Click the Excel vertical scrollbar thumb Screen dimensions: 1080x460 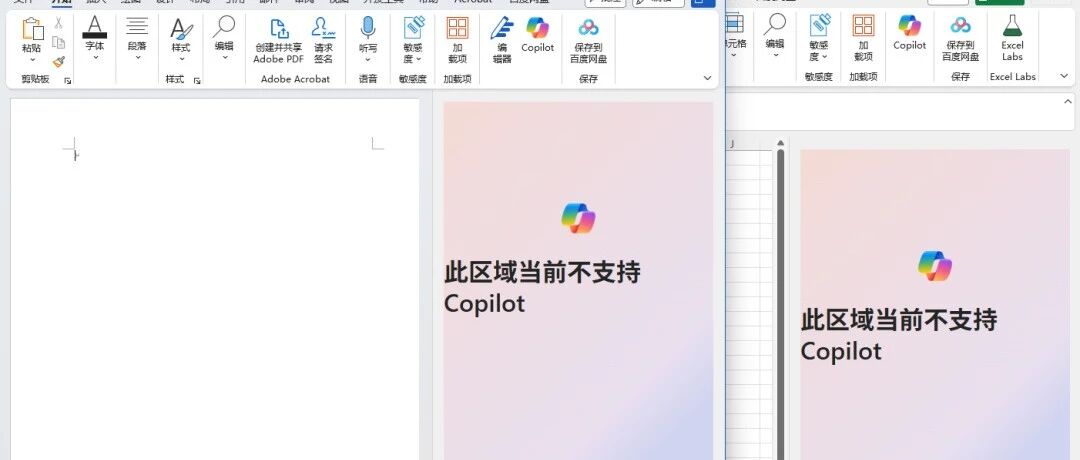coord(780,303)
